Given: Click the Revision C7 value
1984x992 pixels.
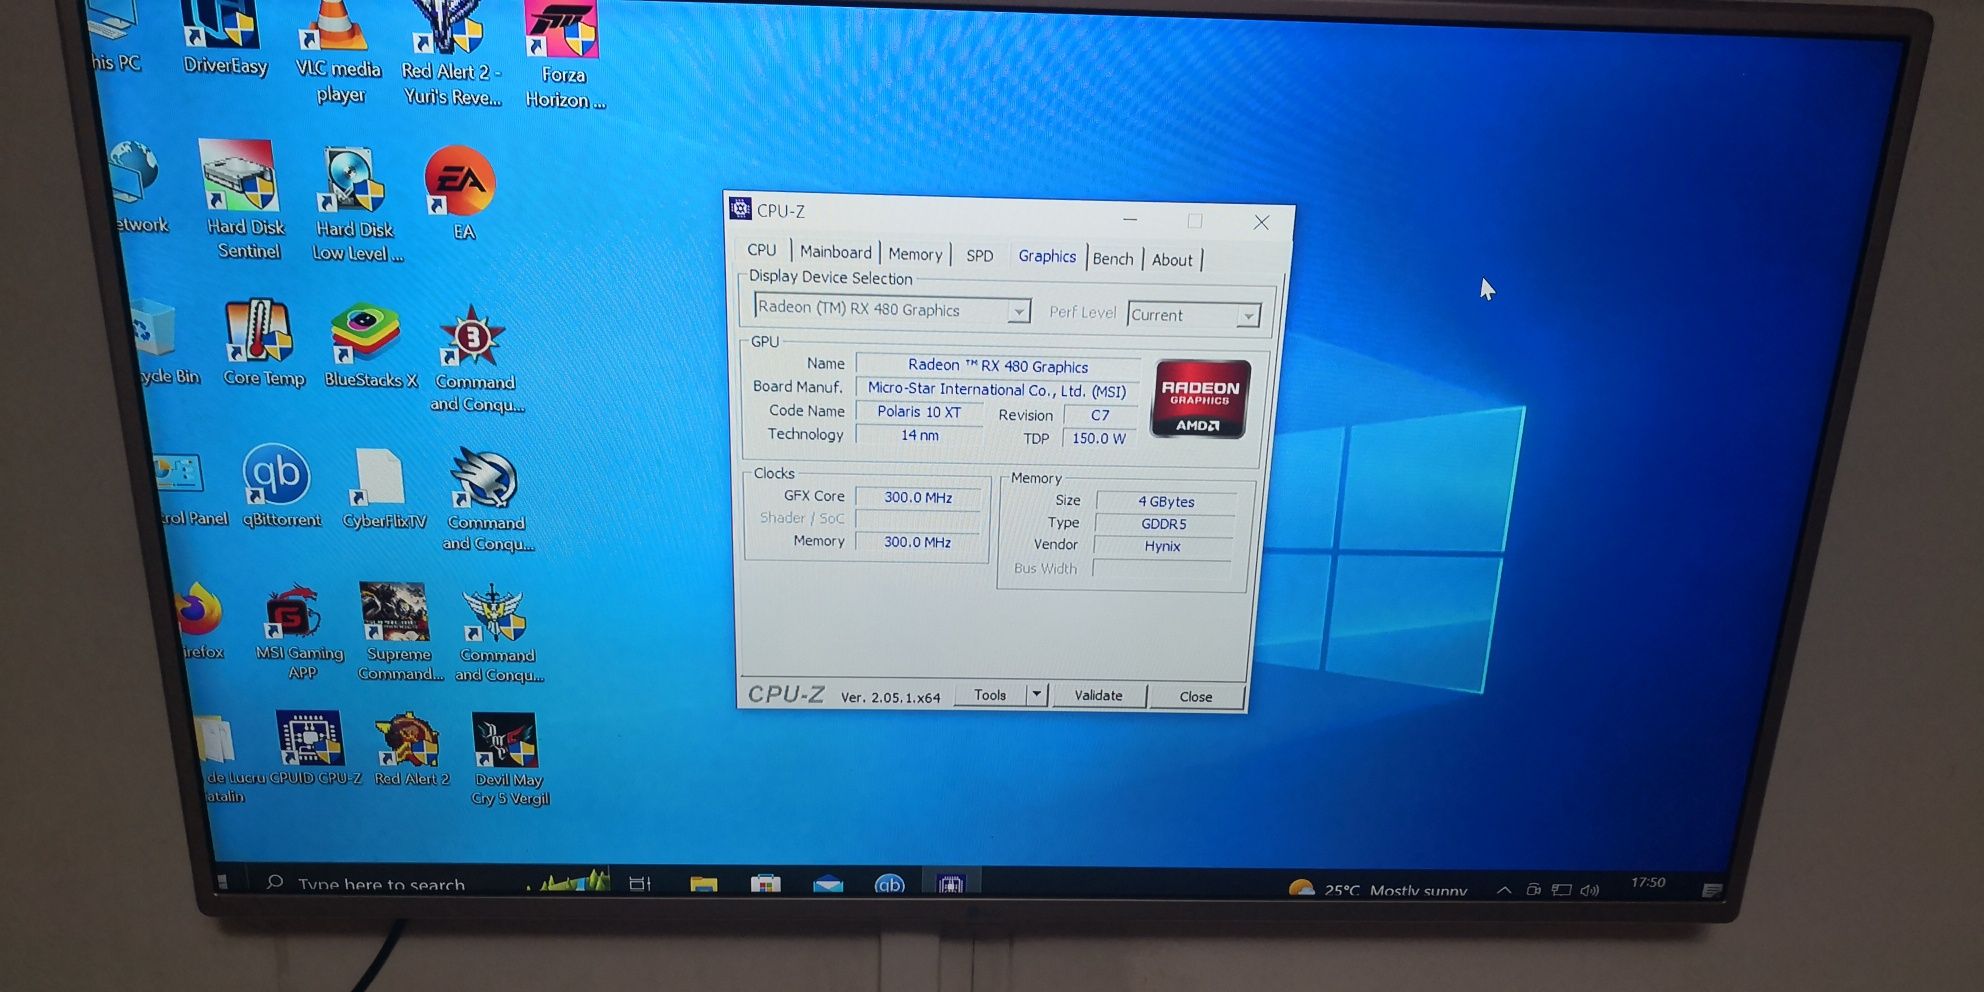Looking at the screenshot, I should [1100, 415].
